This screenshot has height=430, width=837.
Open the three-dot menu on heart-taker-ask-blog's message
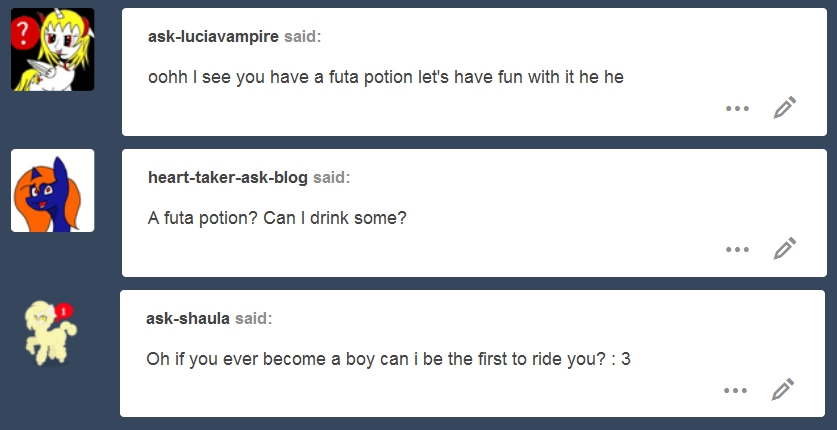coord(737,249)
